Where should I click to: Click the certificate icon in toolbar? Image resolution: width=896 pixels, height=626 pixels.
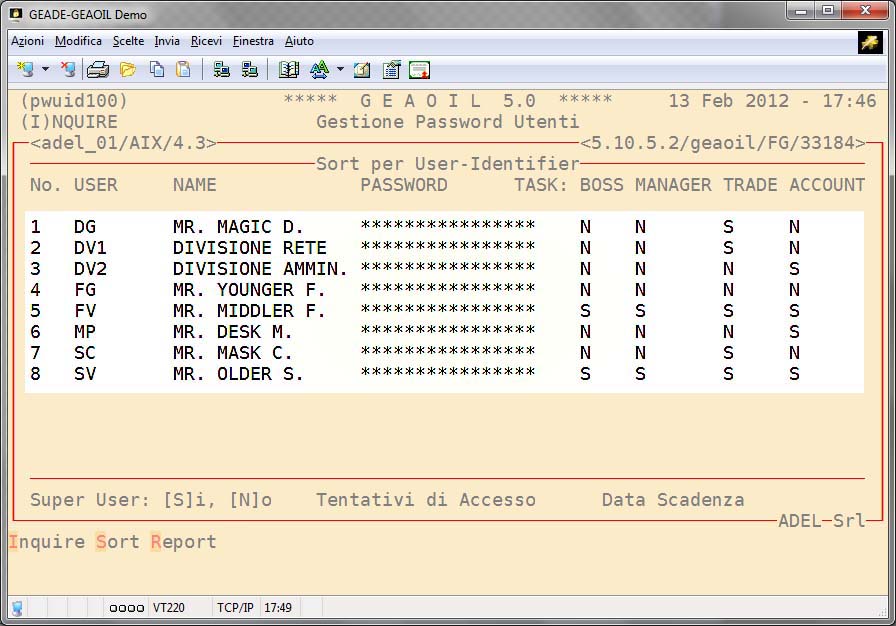pyautogui.click(x=419, y=70)
